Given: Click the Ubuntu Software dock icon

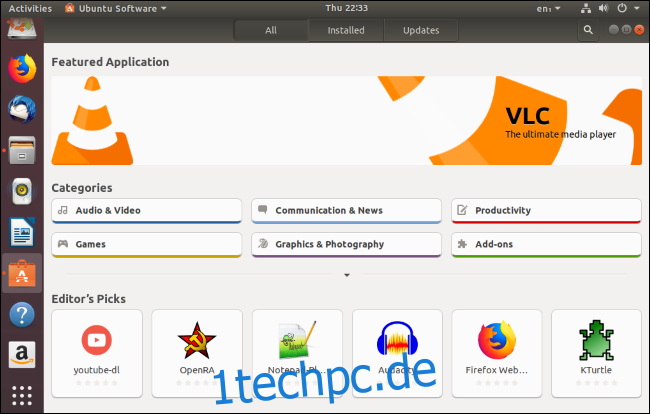Looking at the screenshot, I should click(22, 273).
